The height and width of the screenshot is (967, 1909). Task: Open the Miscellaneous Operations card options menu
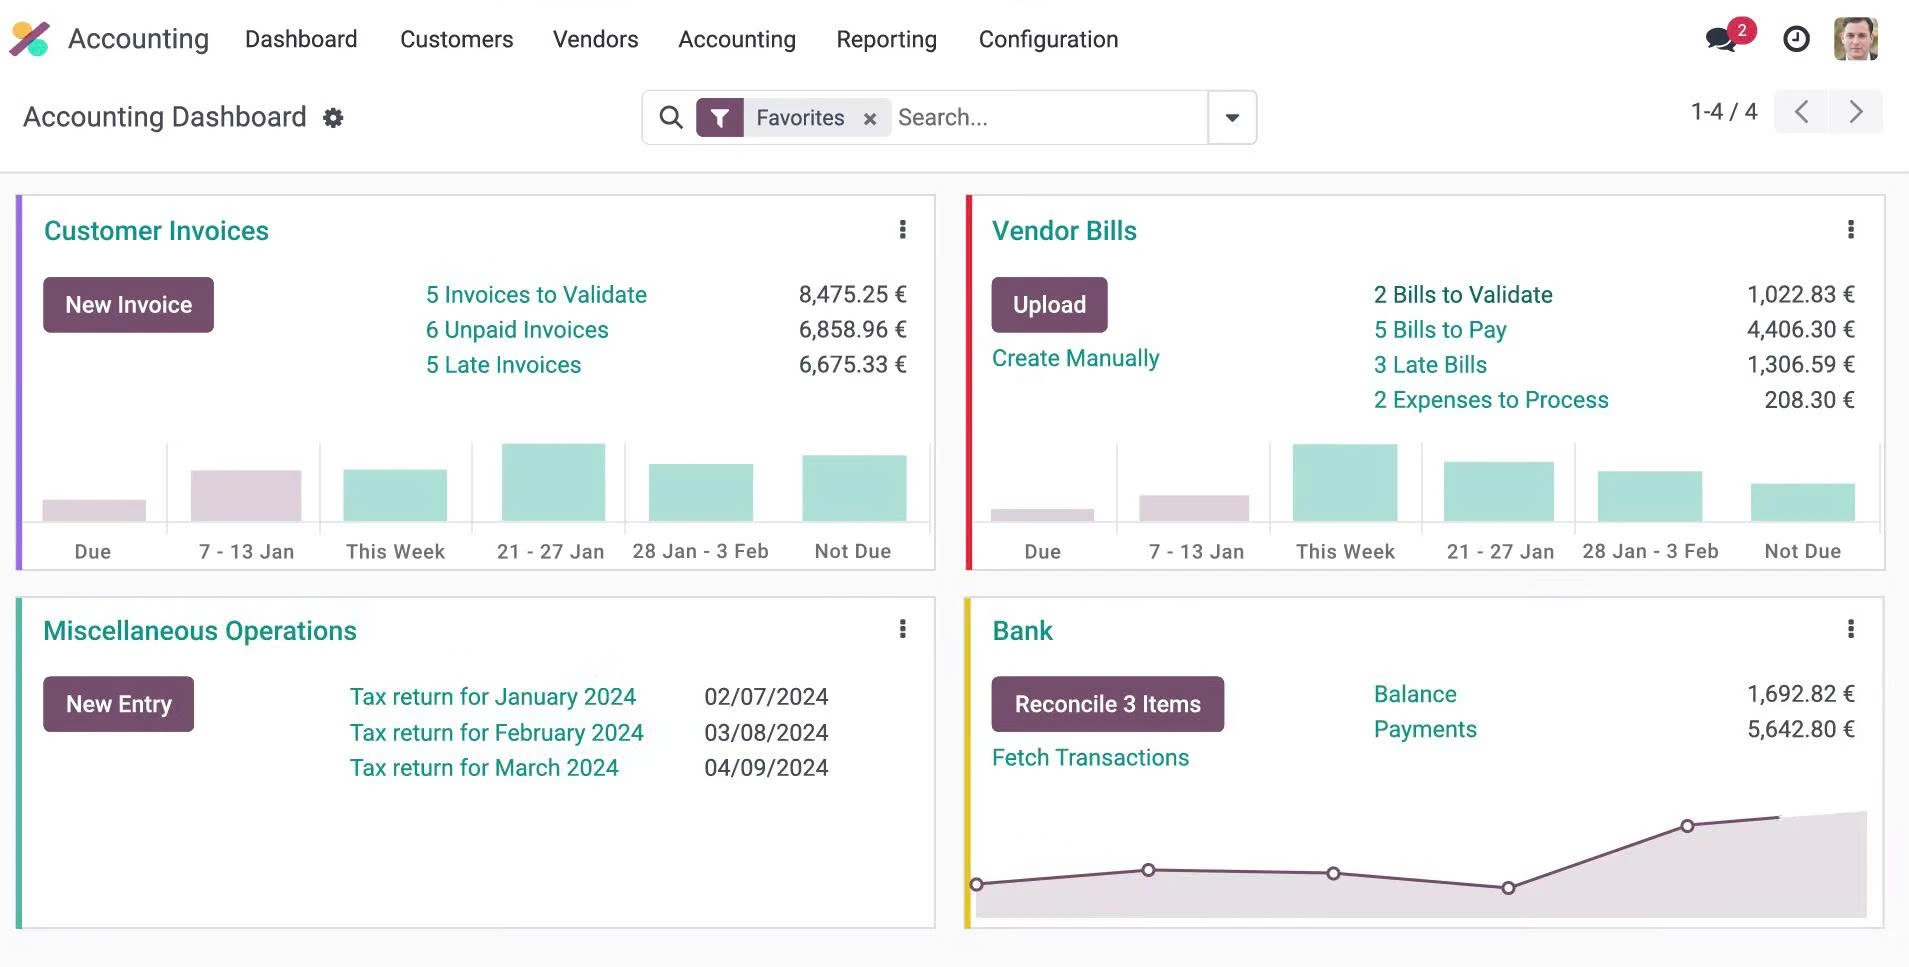point(902,629)
